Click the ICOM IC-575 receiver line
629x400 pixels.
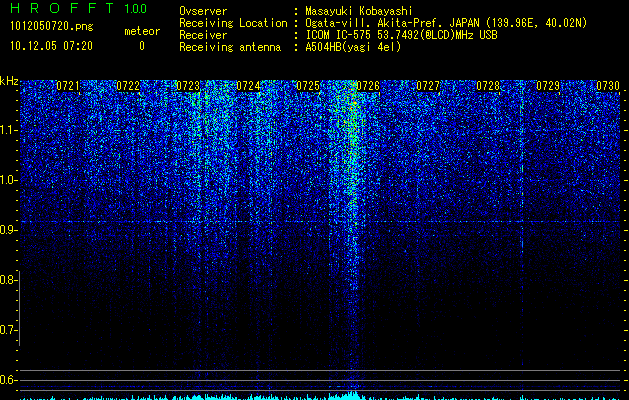[401, 35]
